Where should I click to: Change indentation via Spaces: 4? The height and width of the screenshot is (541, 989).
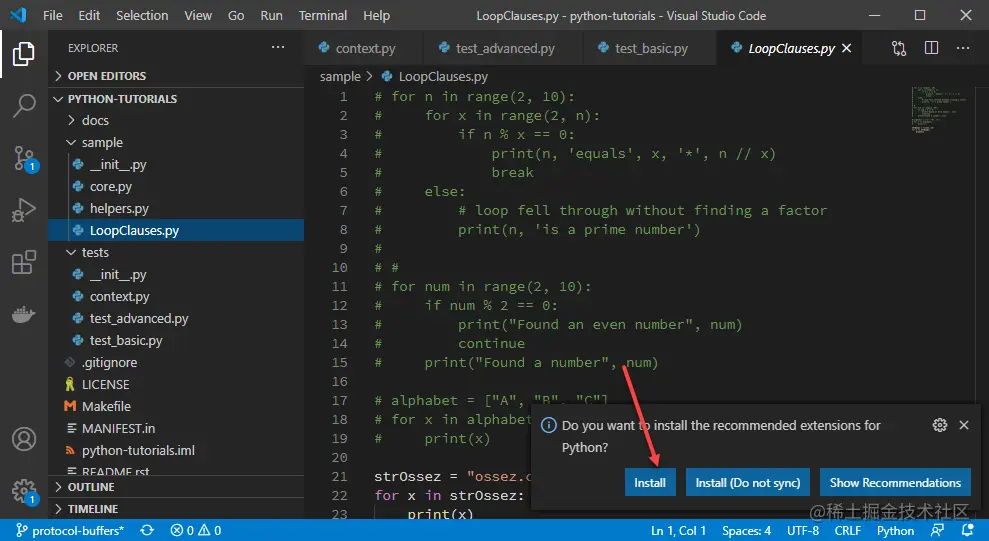(x=746, y=530)
